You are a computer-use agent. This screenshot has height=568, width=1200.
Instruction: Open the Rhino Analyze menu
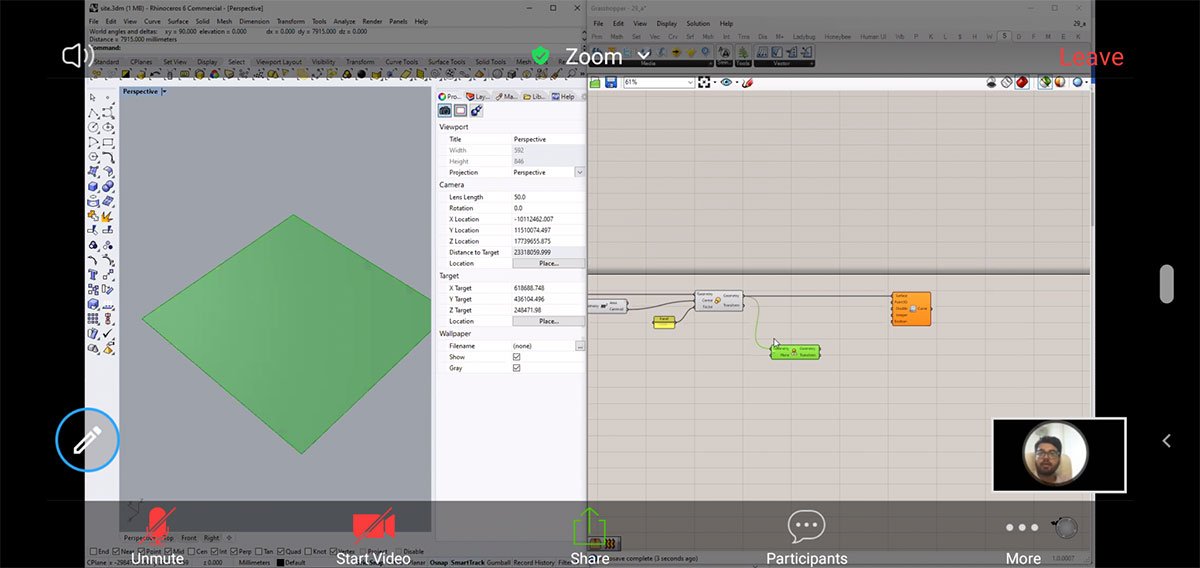(x=344, y=21)
